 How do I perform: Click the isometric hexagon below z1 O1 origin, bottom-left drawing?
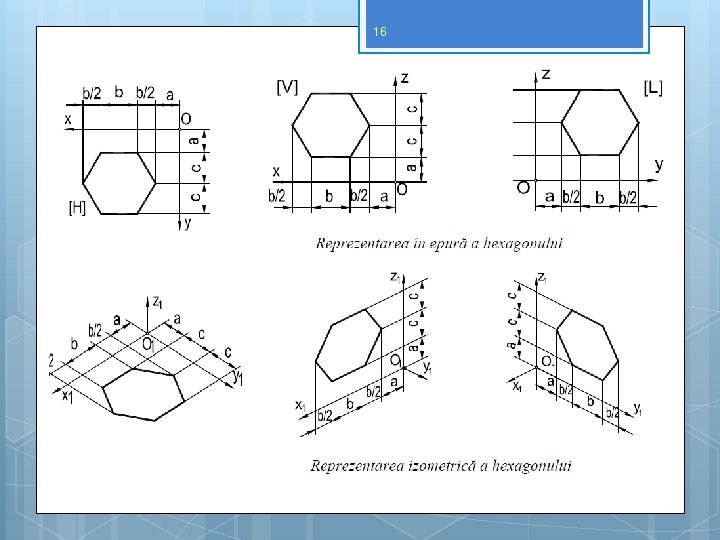[143, 394]
